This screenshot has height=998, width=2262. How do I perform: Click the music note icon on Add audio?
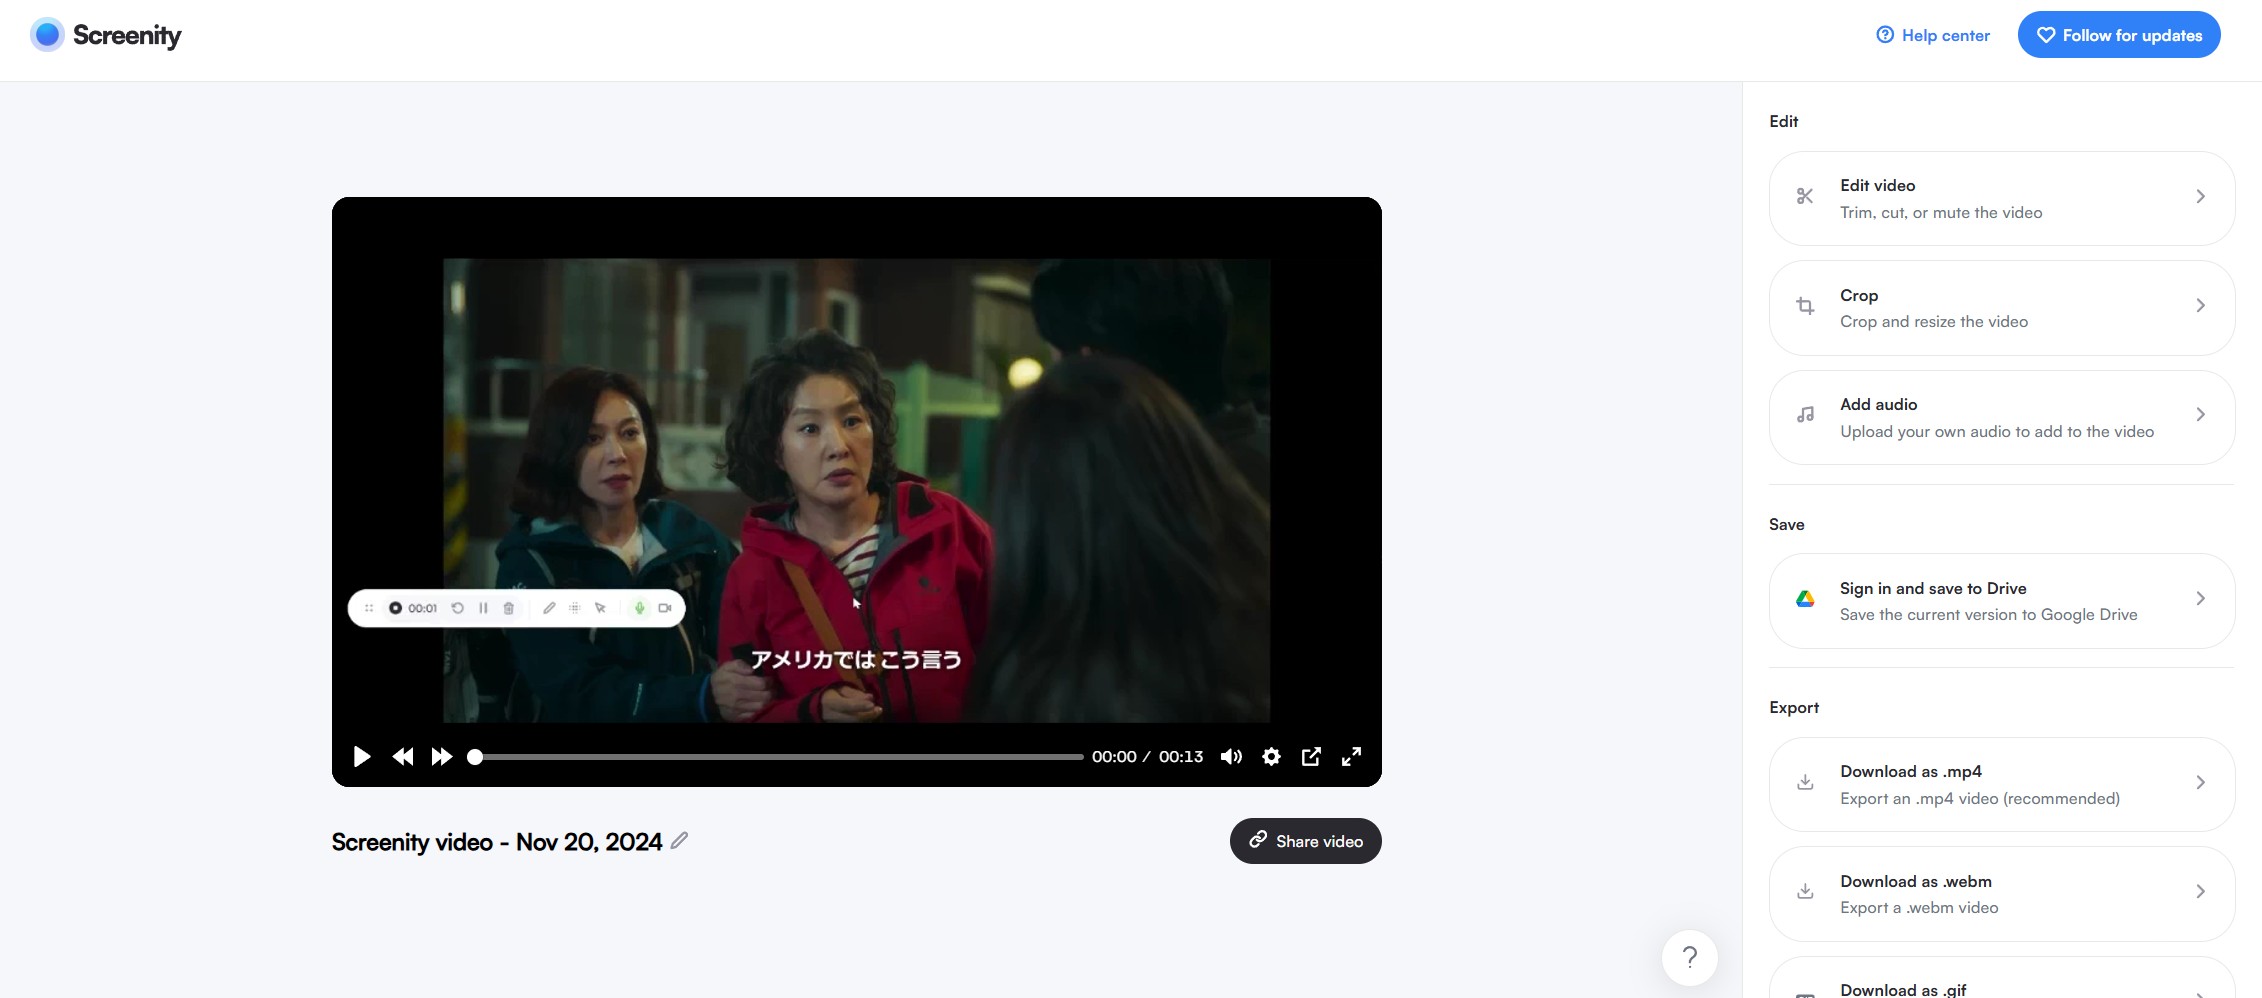tap(1805, 414)
